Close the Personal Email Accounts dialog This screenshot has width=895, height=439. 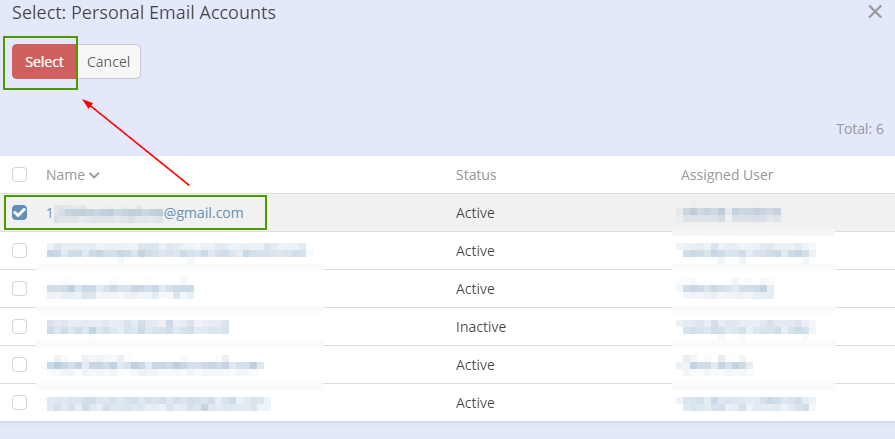[874, 12]
